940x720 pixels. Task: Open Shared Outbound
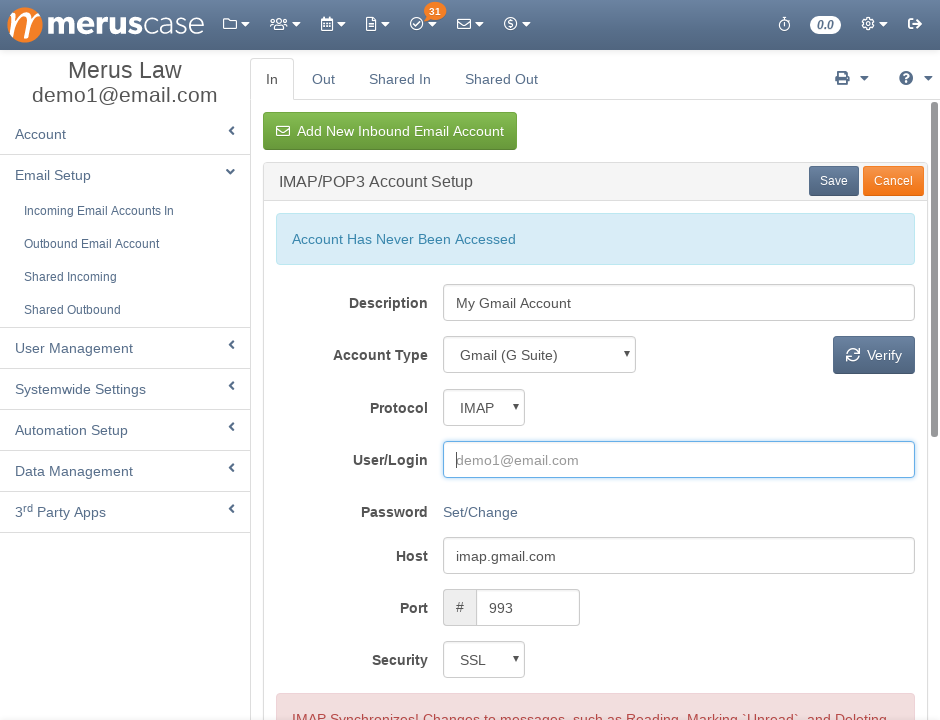[72, 309]
